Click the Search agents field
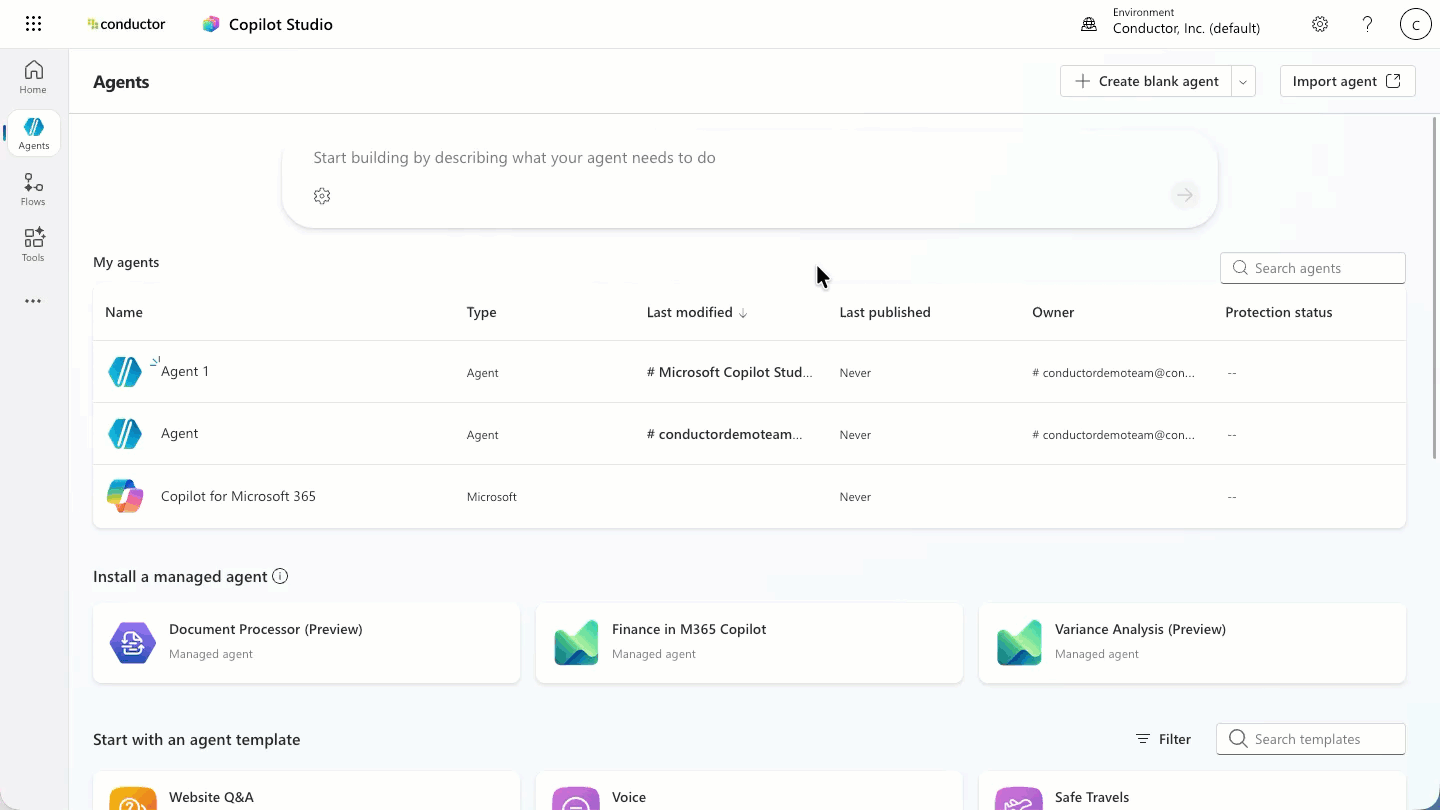1440x810 pixels. click(1313, 268)
